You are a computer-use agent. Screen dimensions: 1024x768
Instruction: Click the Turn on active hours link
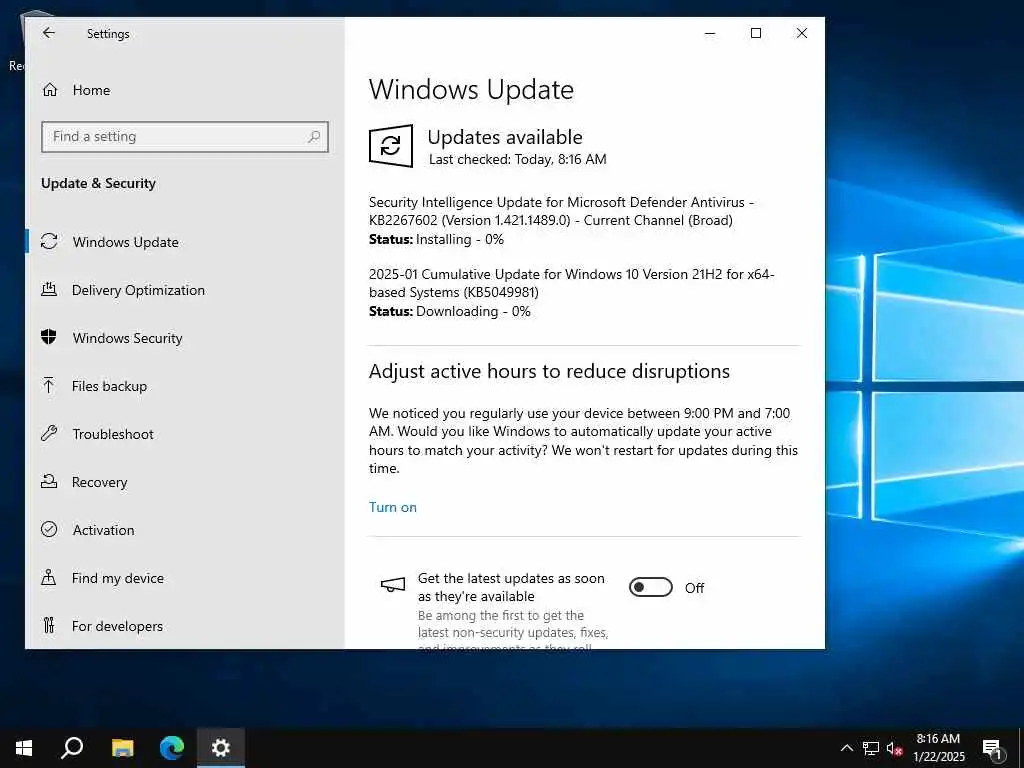pyautogui.click(x=392, y=507)
